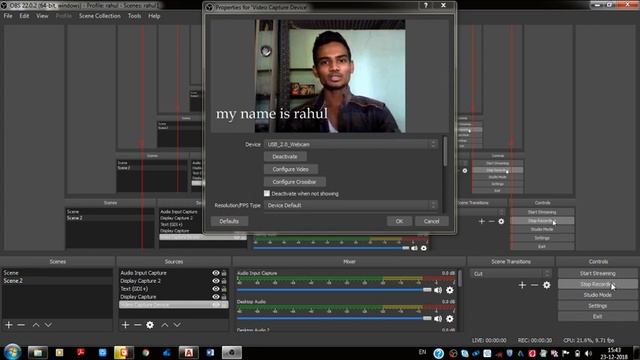
Task: Click Stop Recording in Controls panel
Action: point(598,284)
